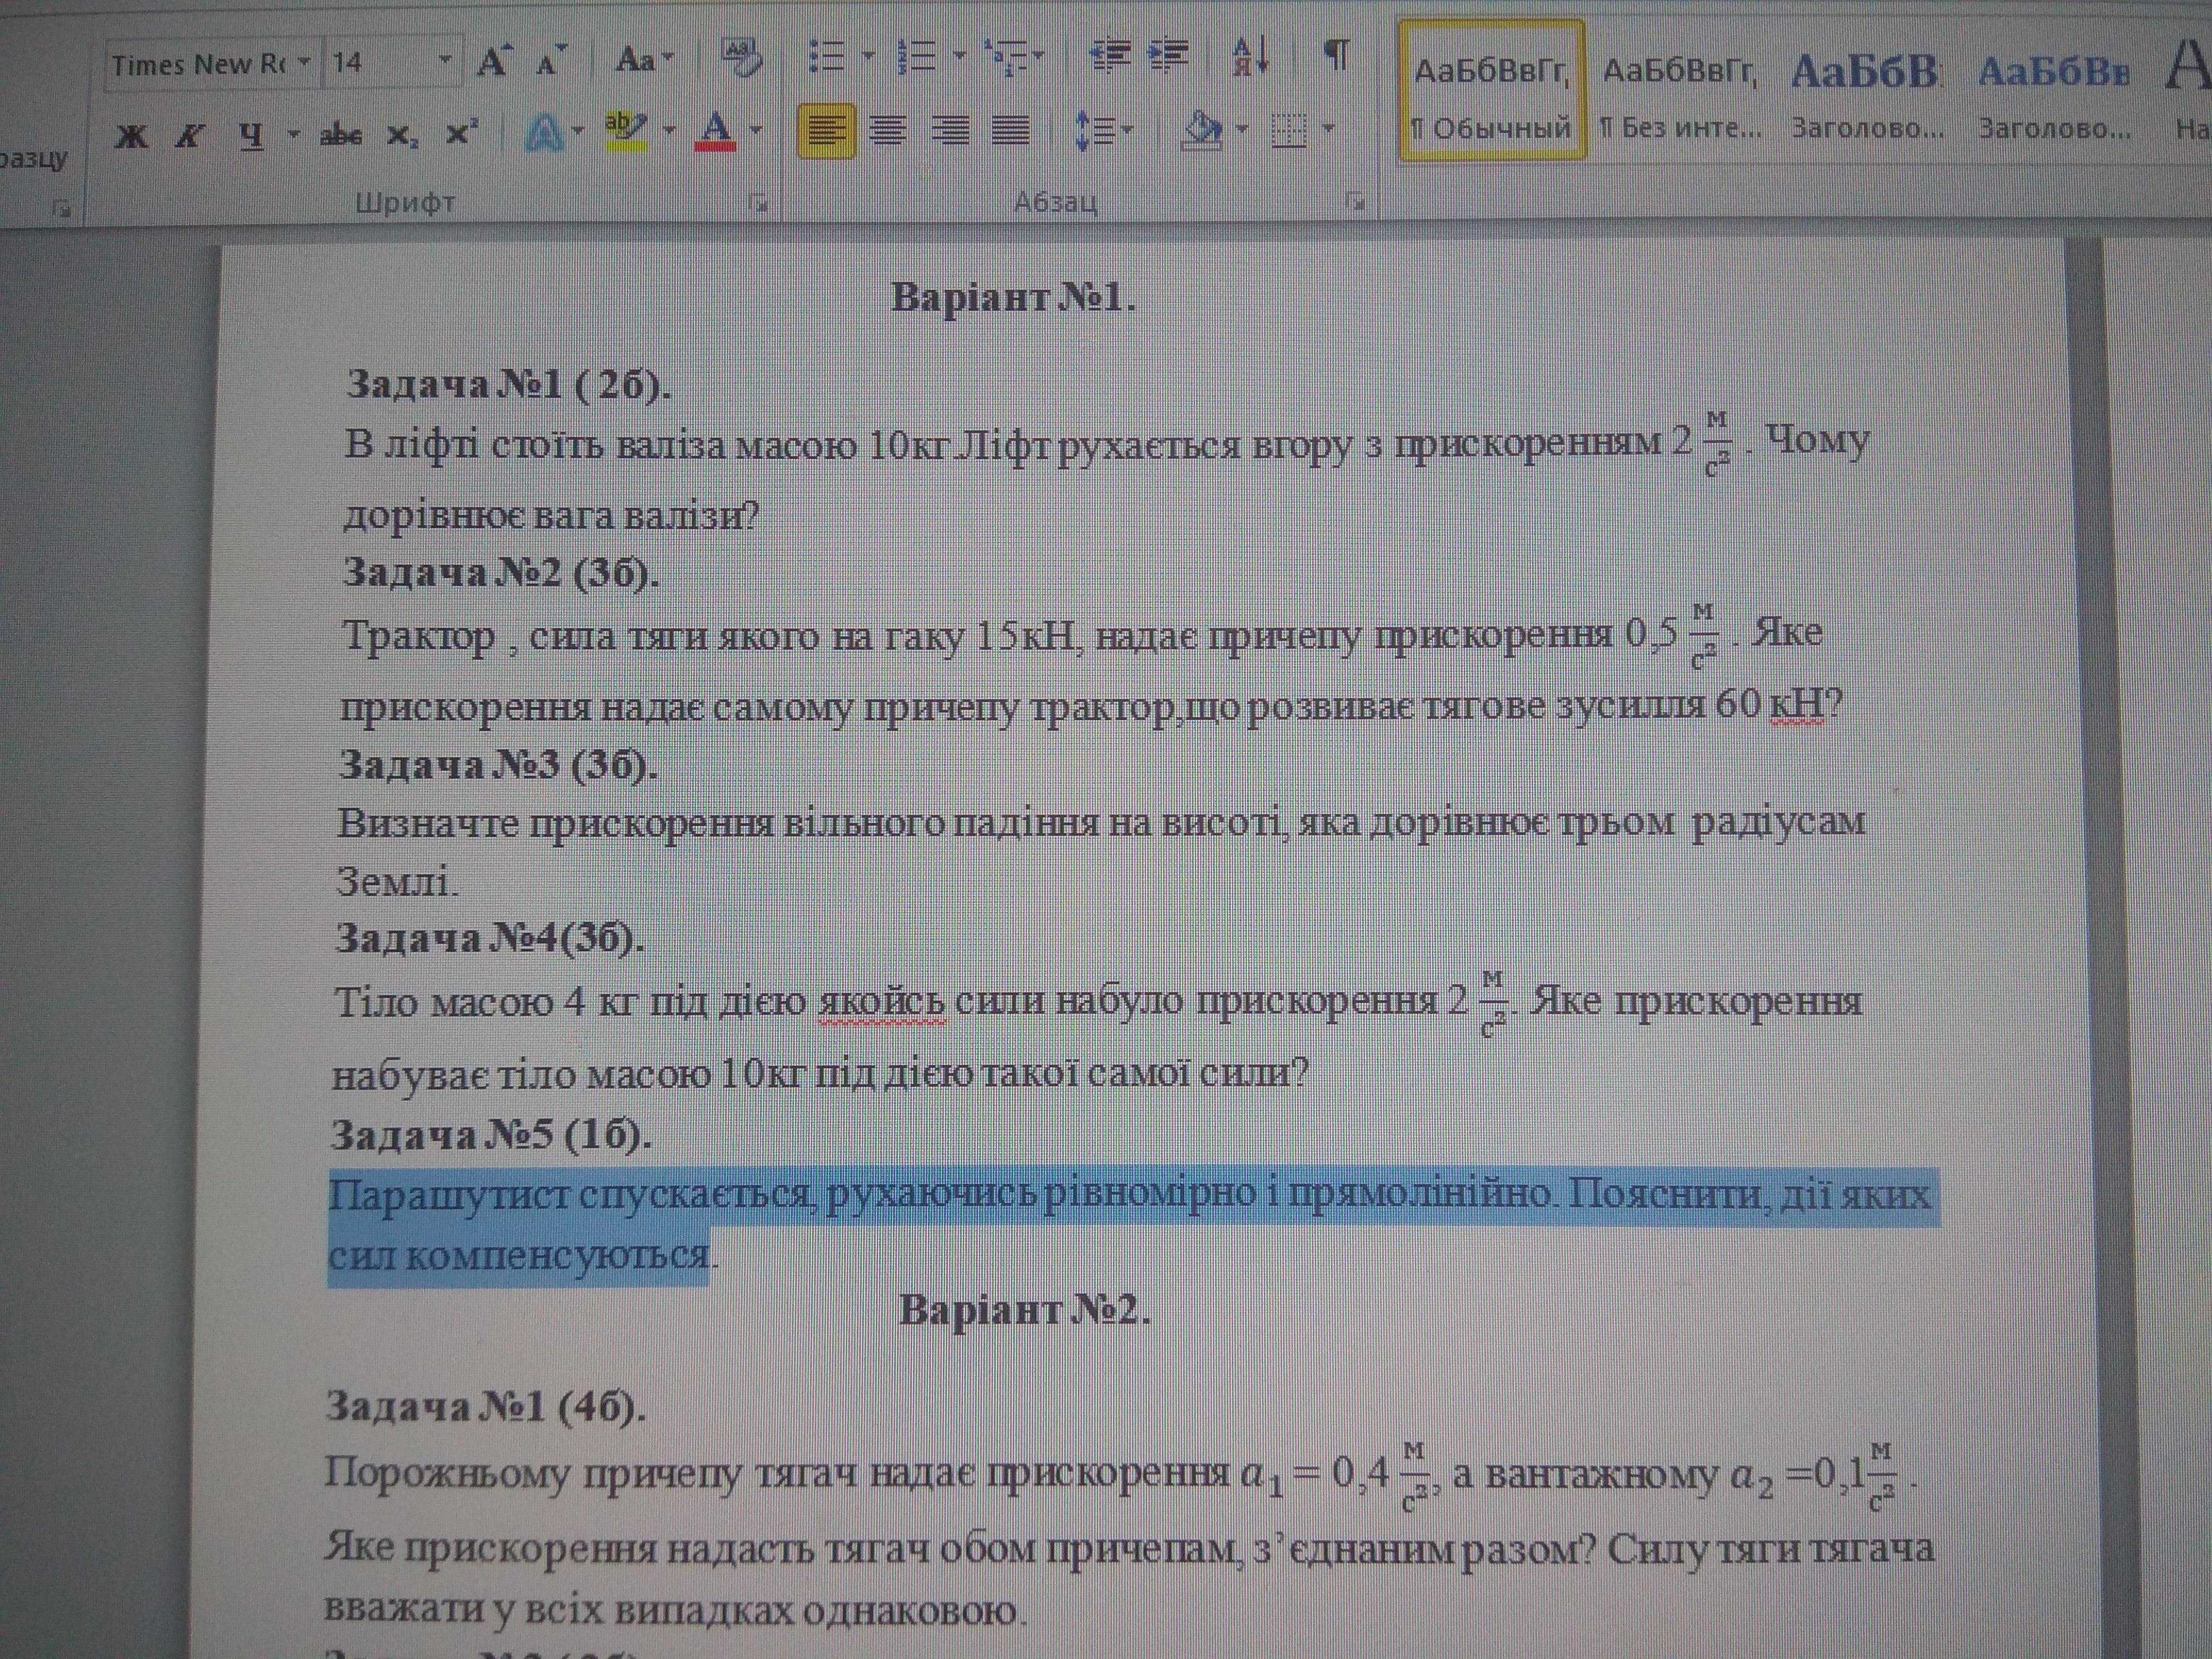The height and width of the screenshot is (1659, 2212).
Task: Toggle italic К formatting
Action: 189,135
